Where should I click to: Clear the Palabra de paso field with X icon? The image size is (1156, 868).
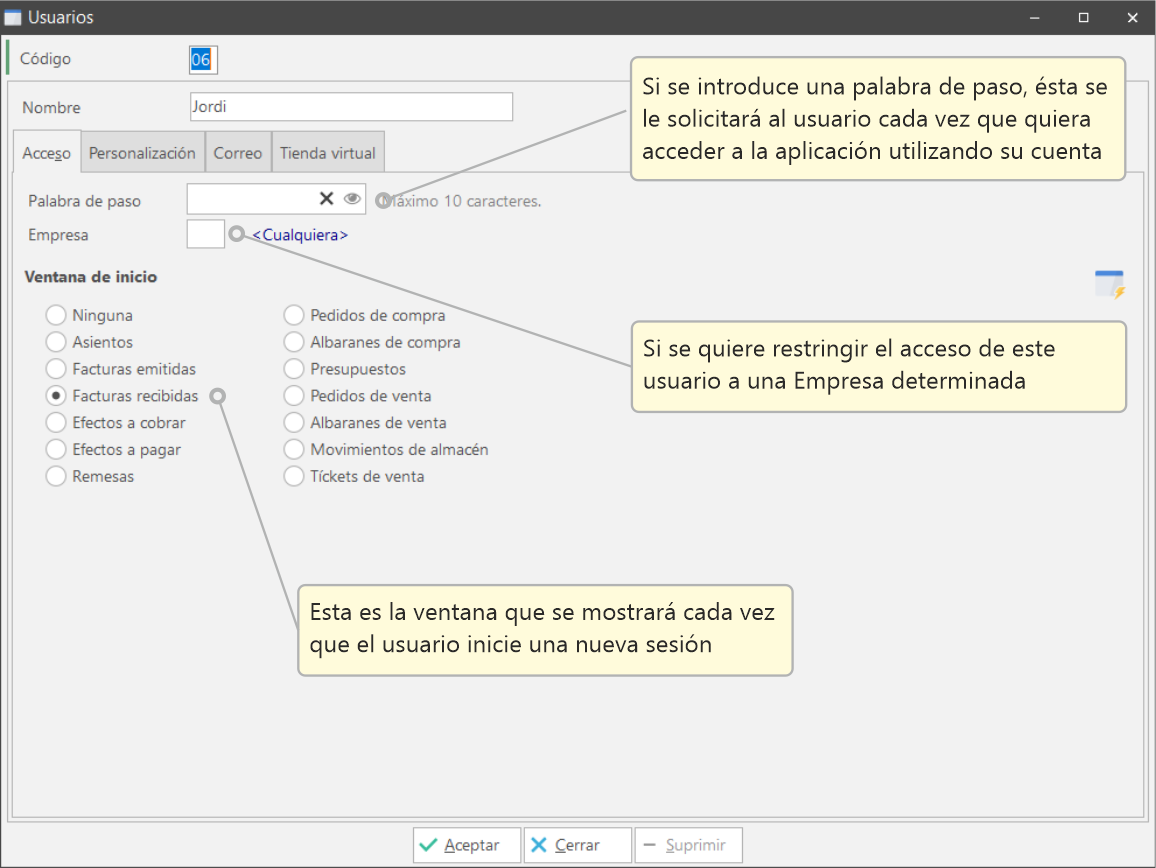(326, 199)
